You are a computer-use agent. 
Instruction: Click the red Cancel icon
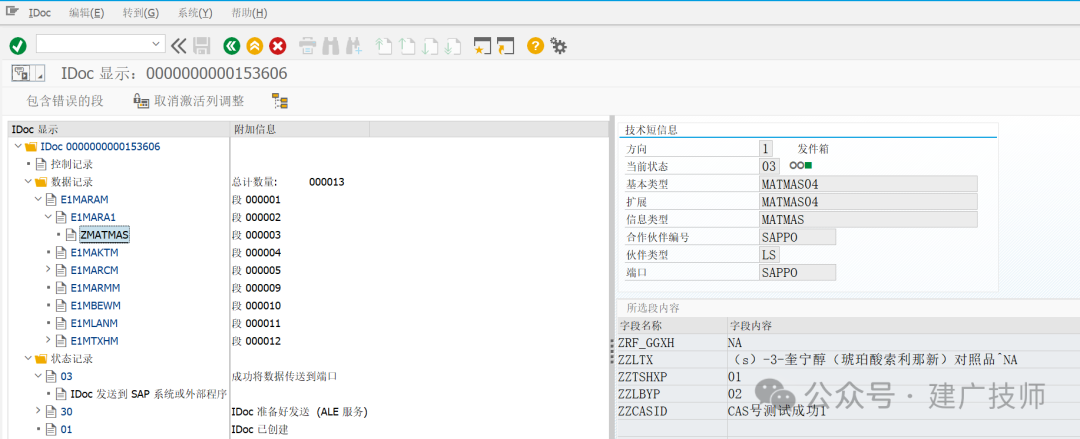(x=278, y=46)
